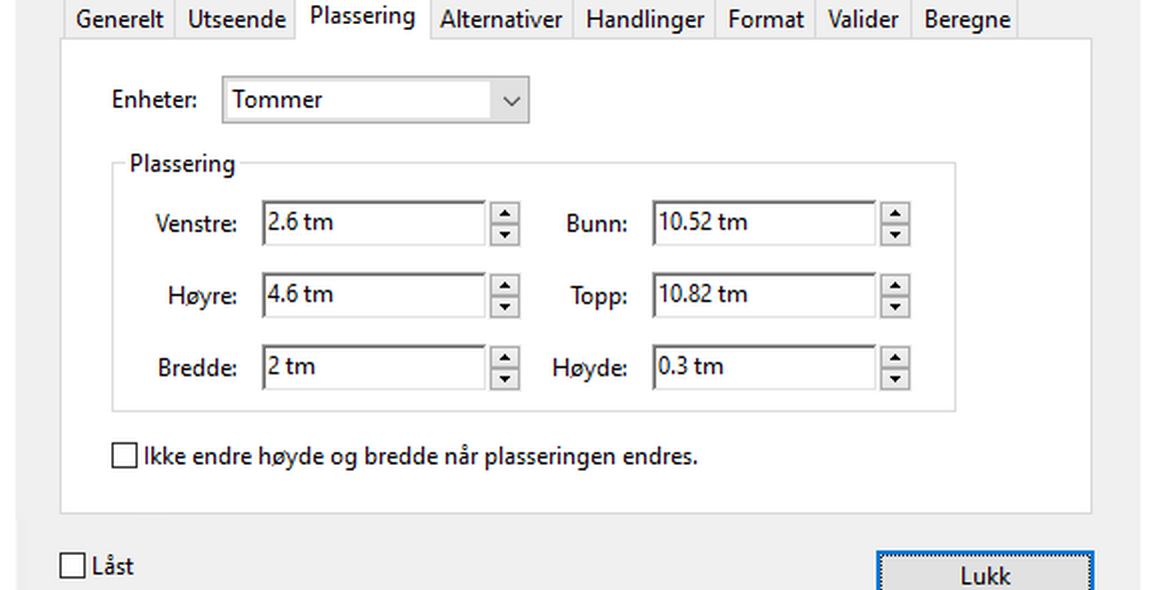Focus the Topp value field
Viewport: 1166px width, 590px height.
pyautogui.click(x=763, y=295)
